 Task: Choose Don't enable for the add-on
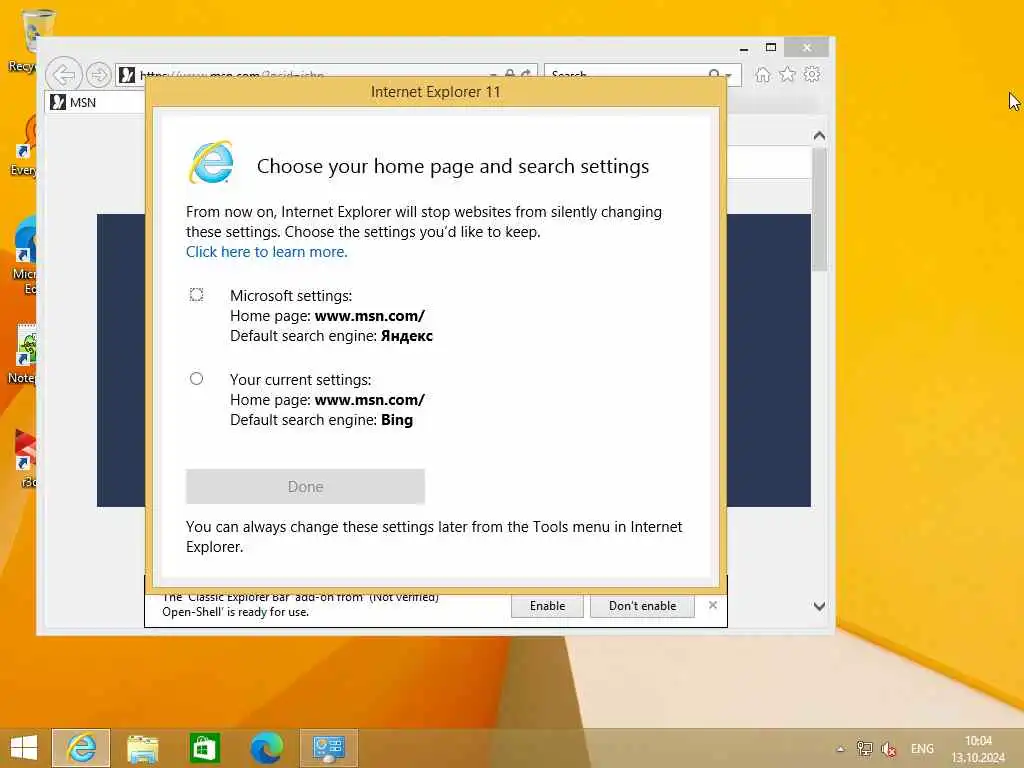tap(642, 606)
